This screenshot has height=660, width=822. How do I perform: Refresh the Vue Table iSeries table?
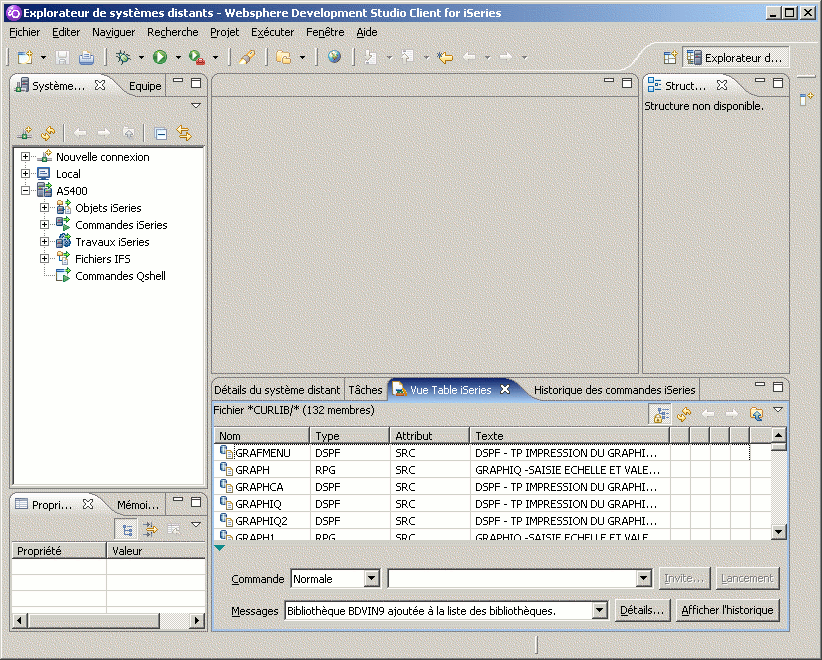pyautogui.click(x=684, y=414)
